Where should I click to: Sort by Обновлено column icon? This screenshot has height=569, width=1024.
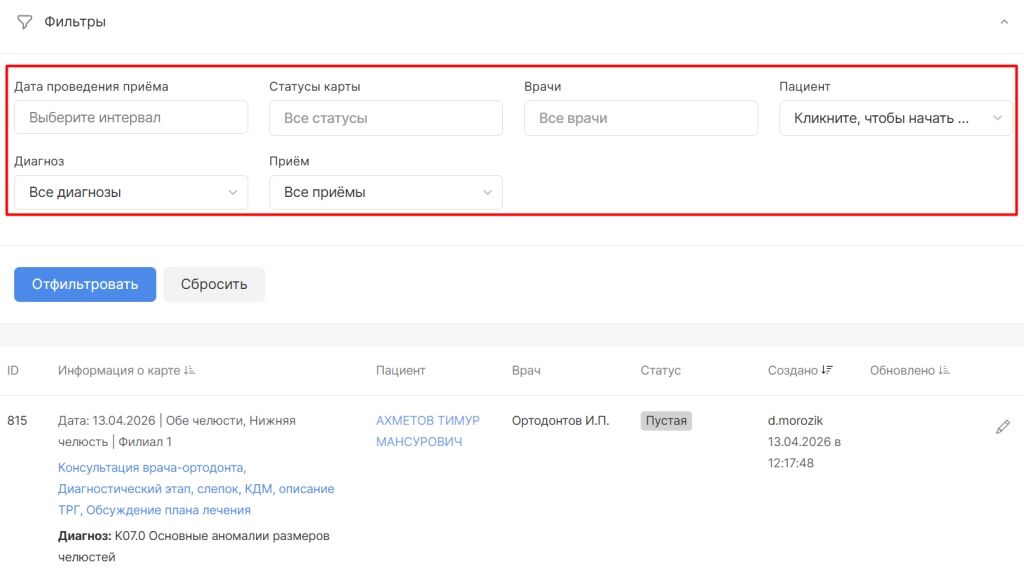point(943,371)
